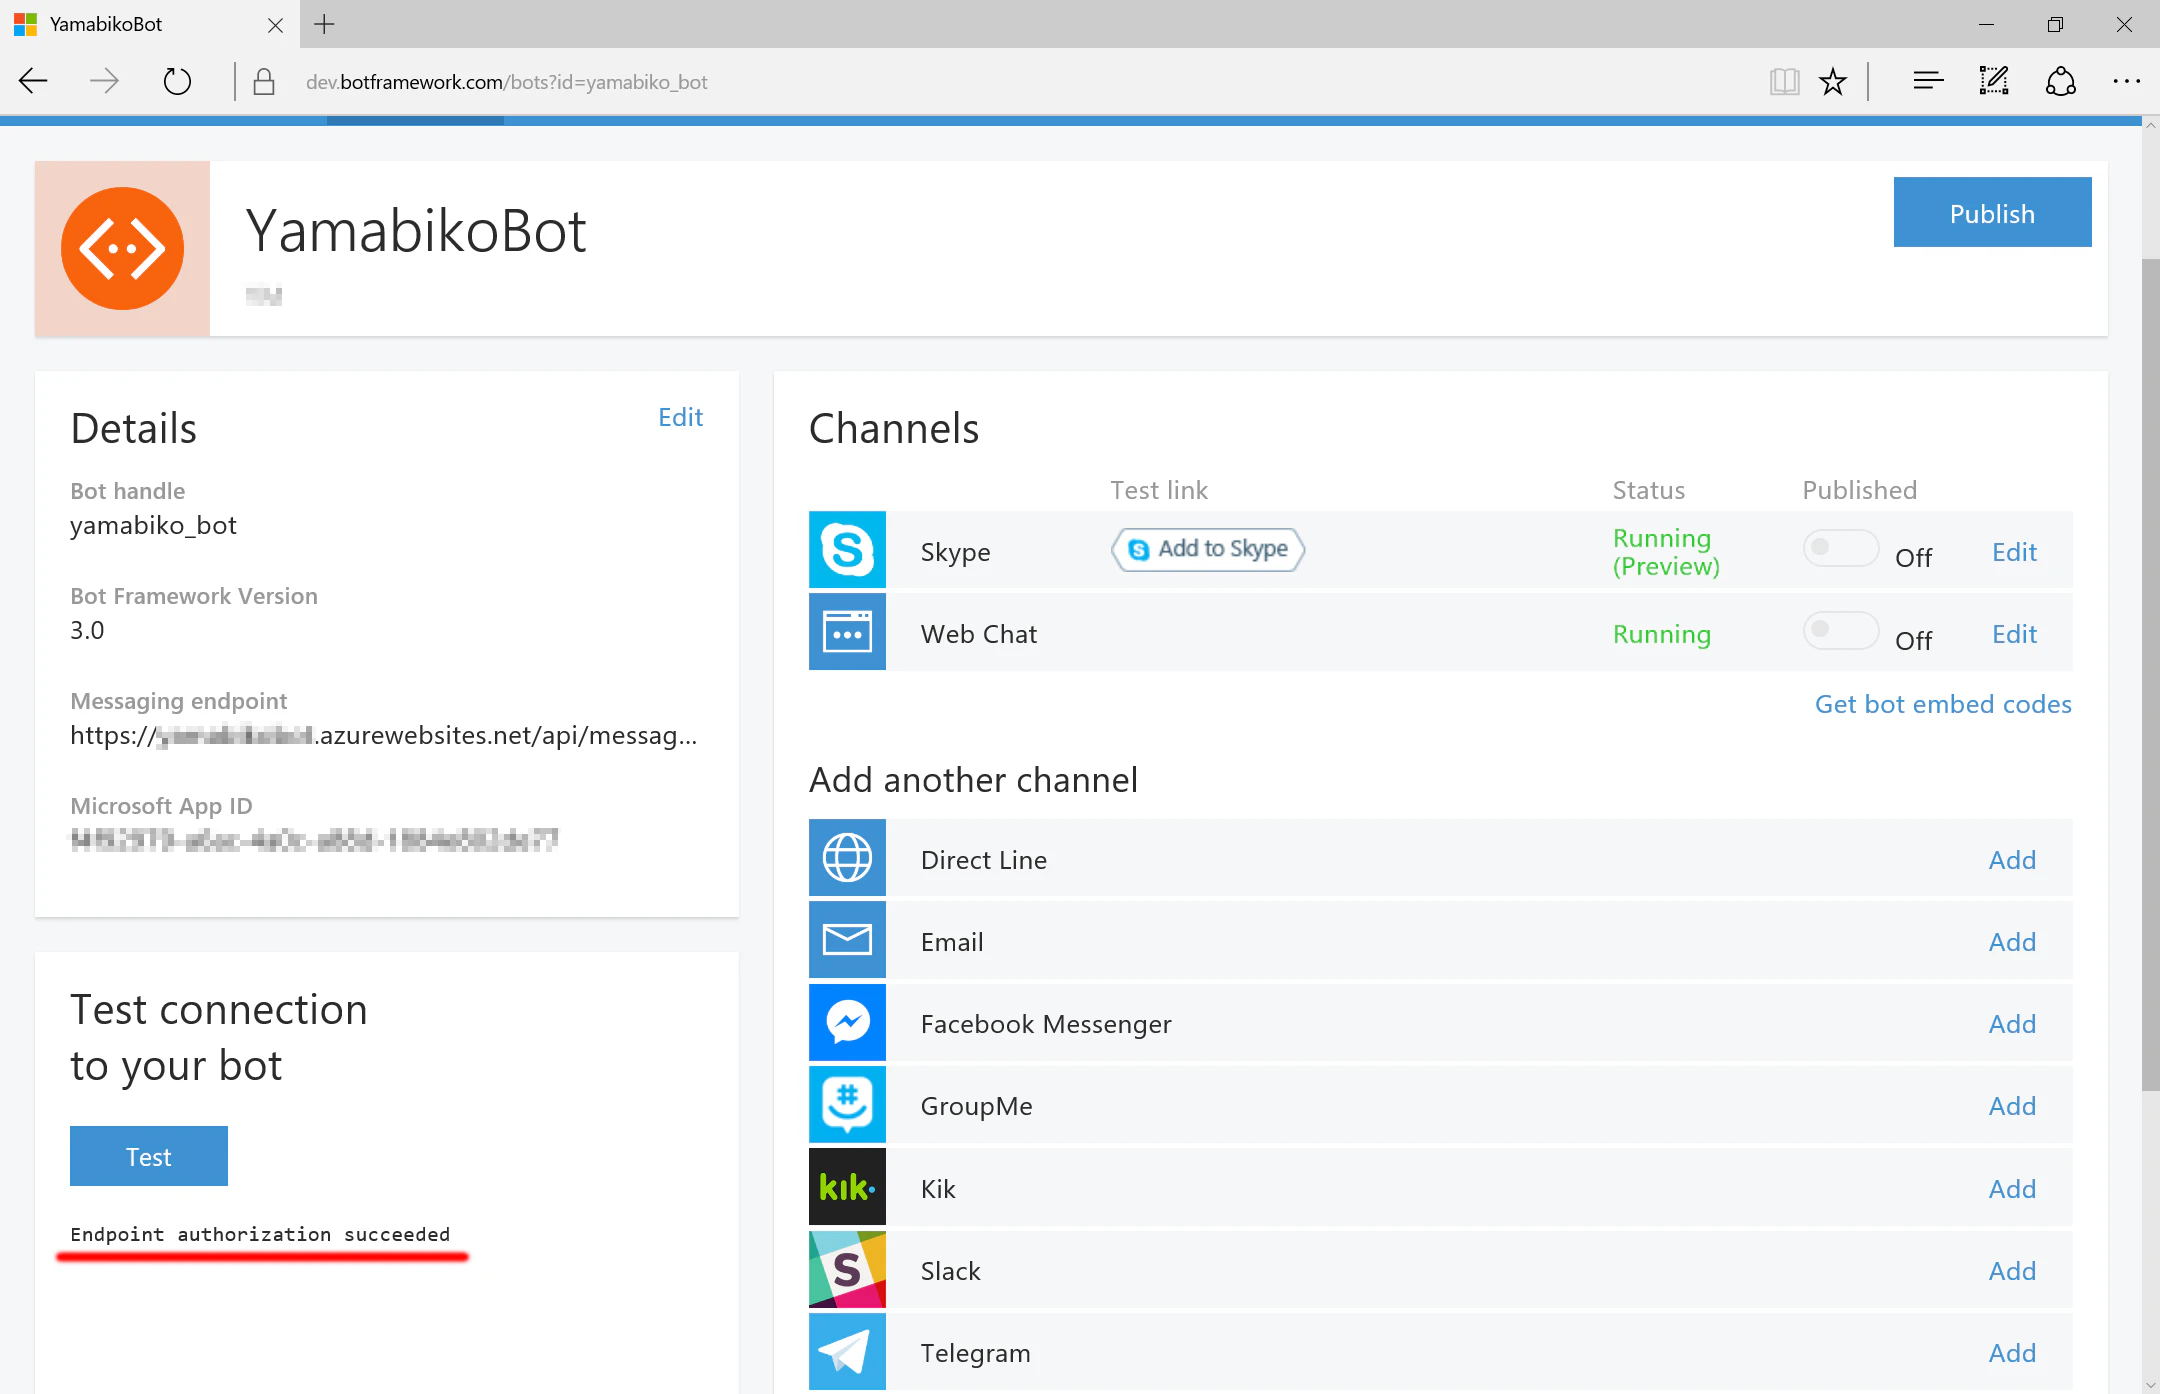Open the browser Hub menu
Viewport: 2160px width, 1394px height.
coord(1927,82)
